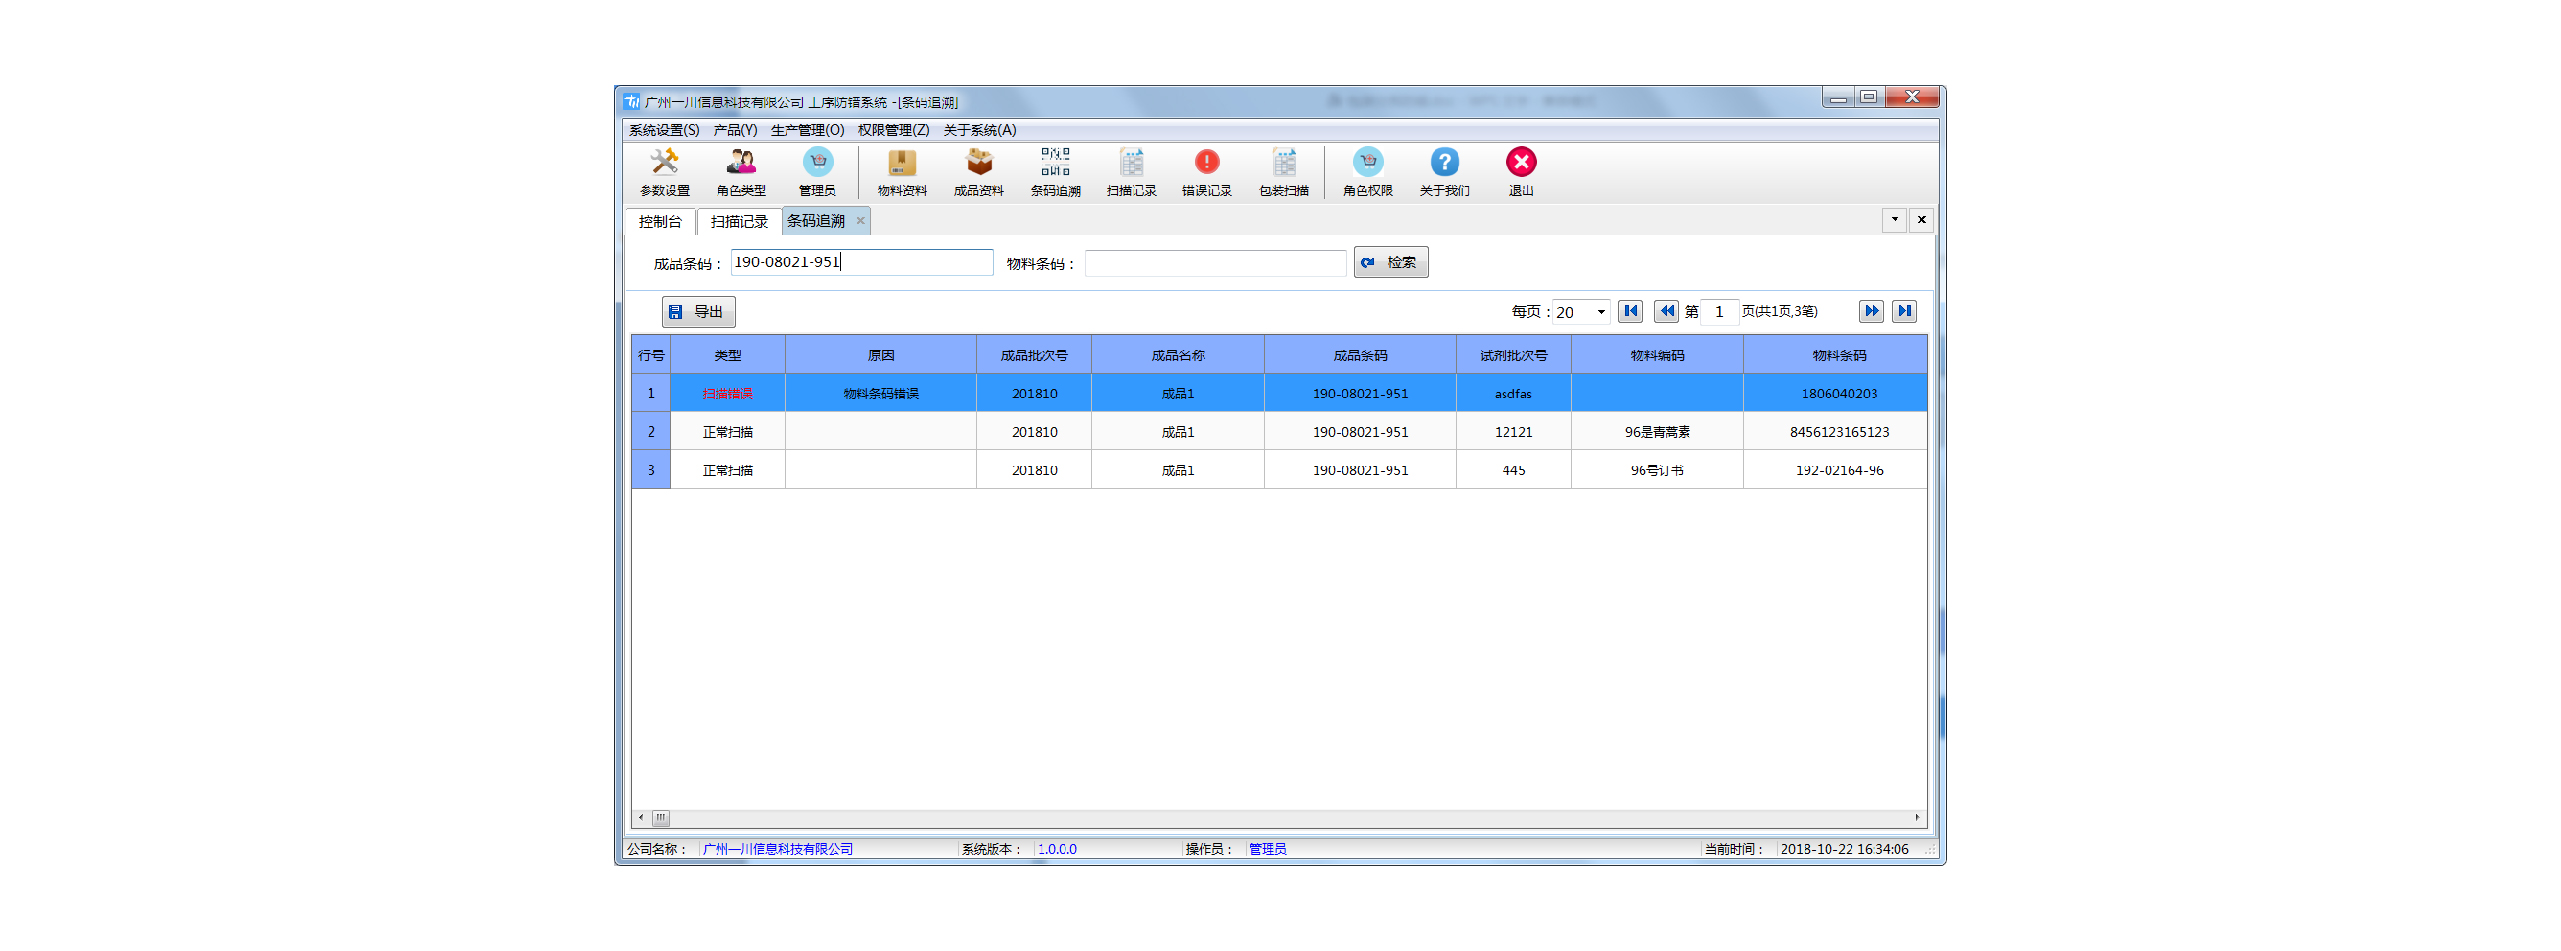Click the red 扫描错误 cell

[x=728, y=393]
